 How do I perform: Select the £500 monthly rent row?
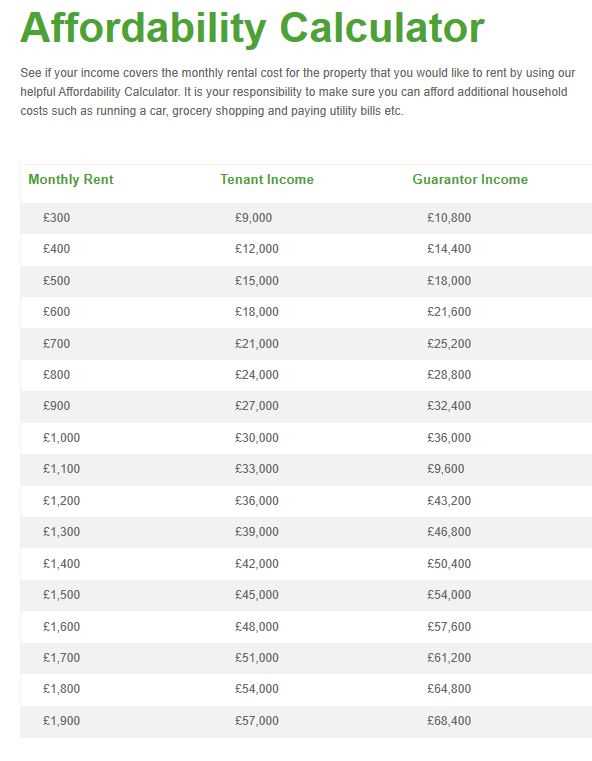(x=306, y=281)
